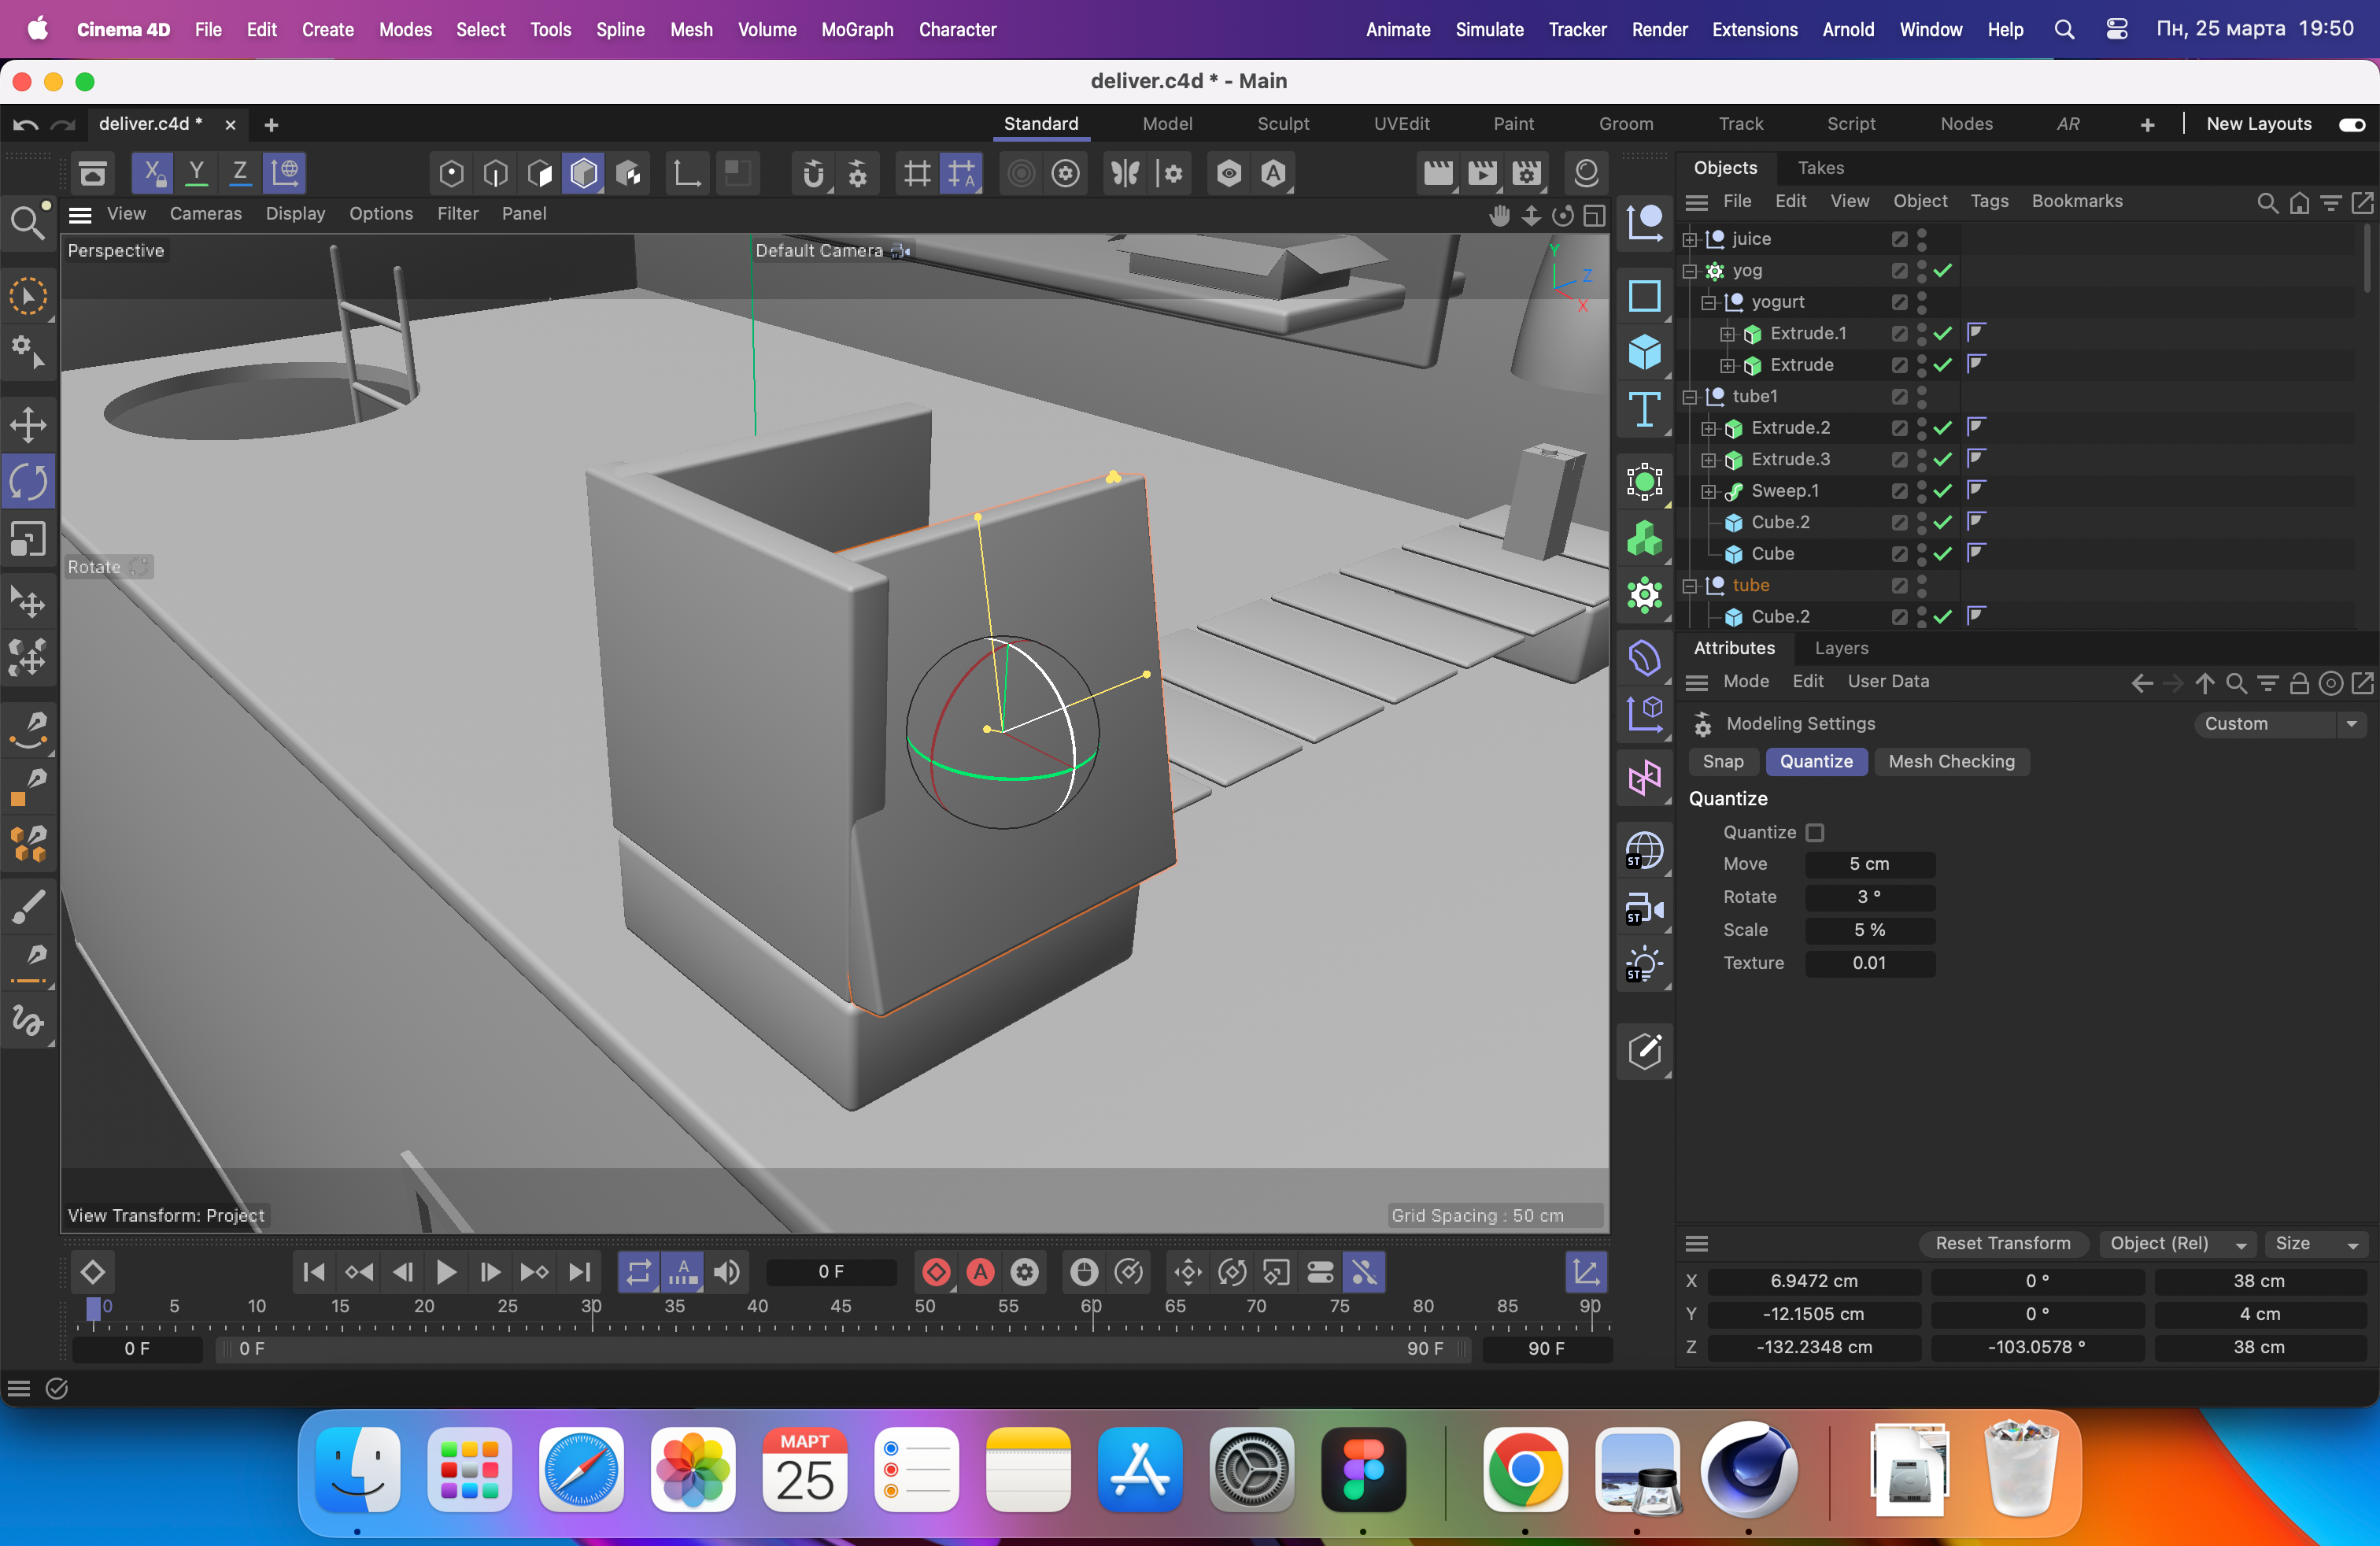Select the Move tool in left toolbar
The height and width of the screenshot is (1546, 2380).
[x=28, y=425]
